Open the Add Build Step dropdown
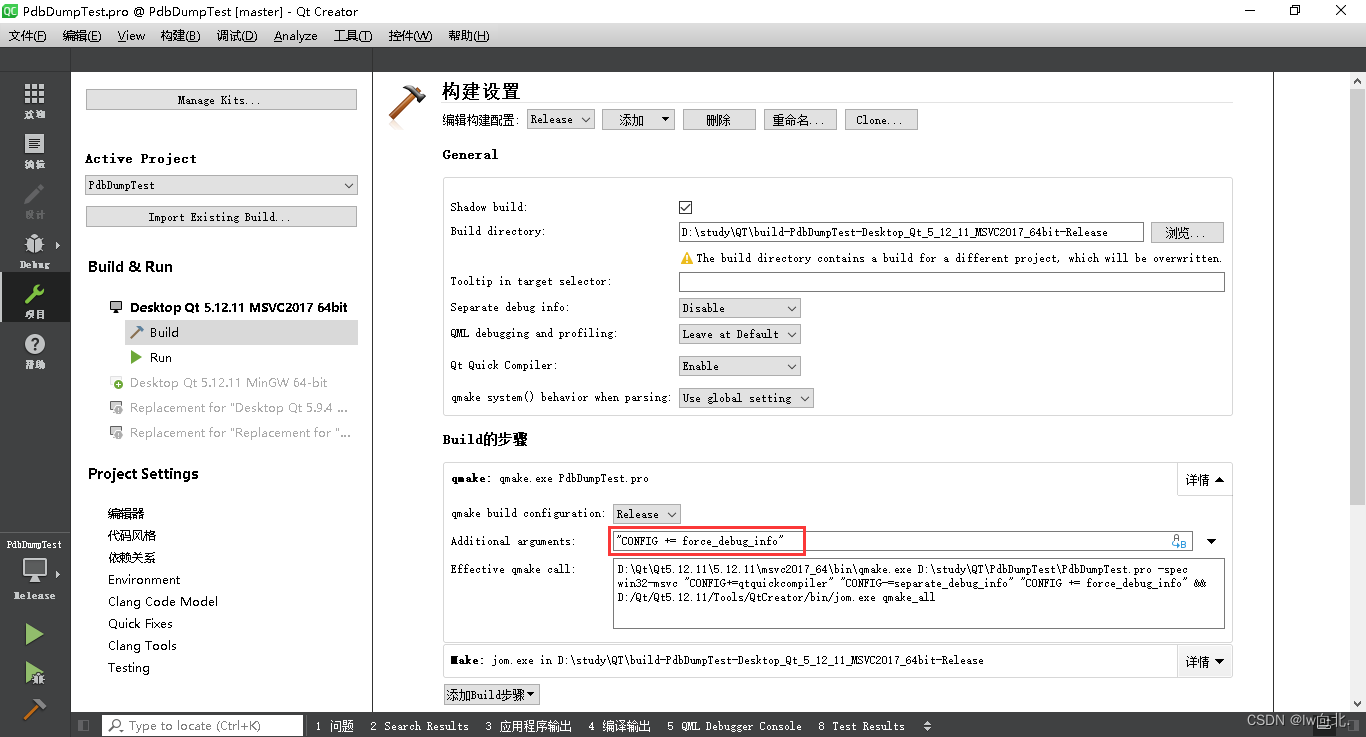 pyautogui.click(x=491, y=694)
